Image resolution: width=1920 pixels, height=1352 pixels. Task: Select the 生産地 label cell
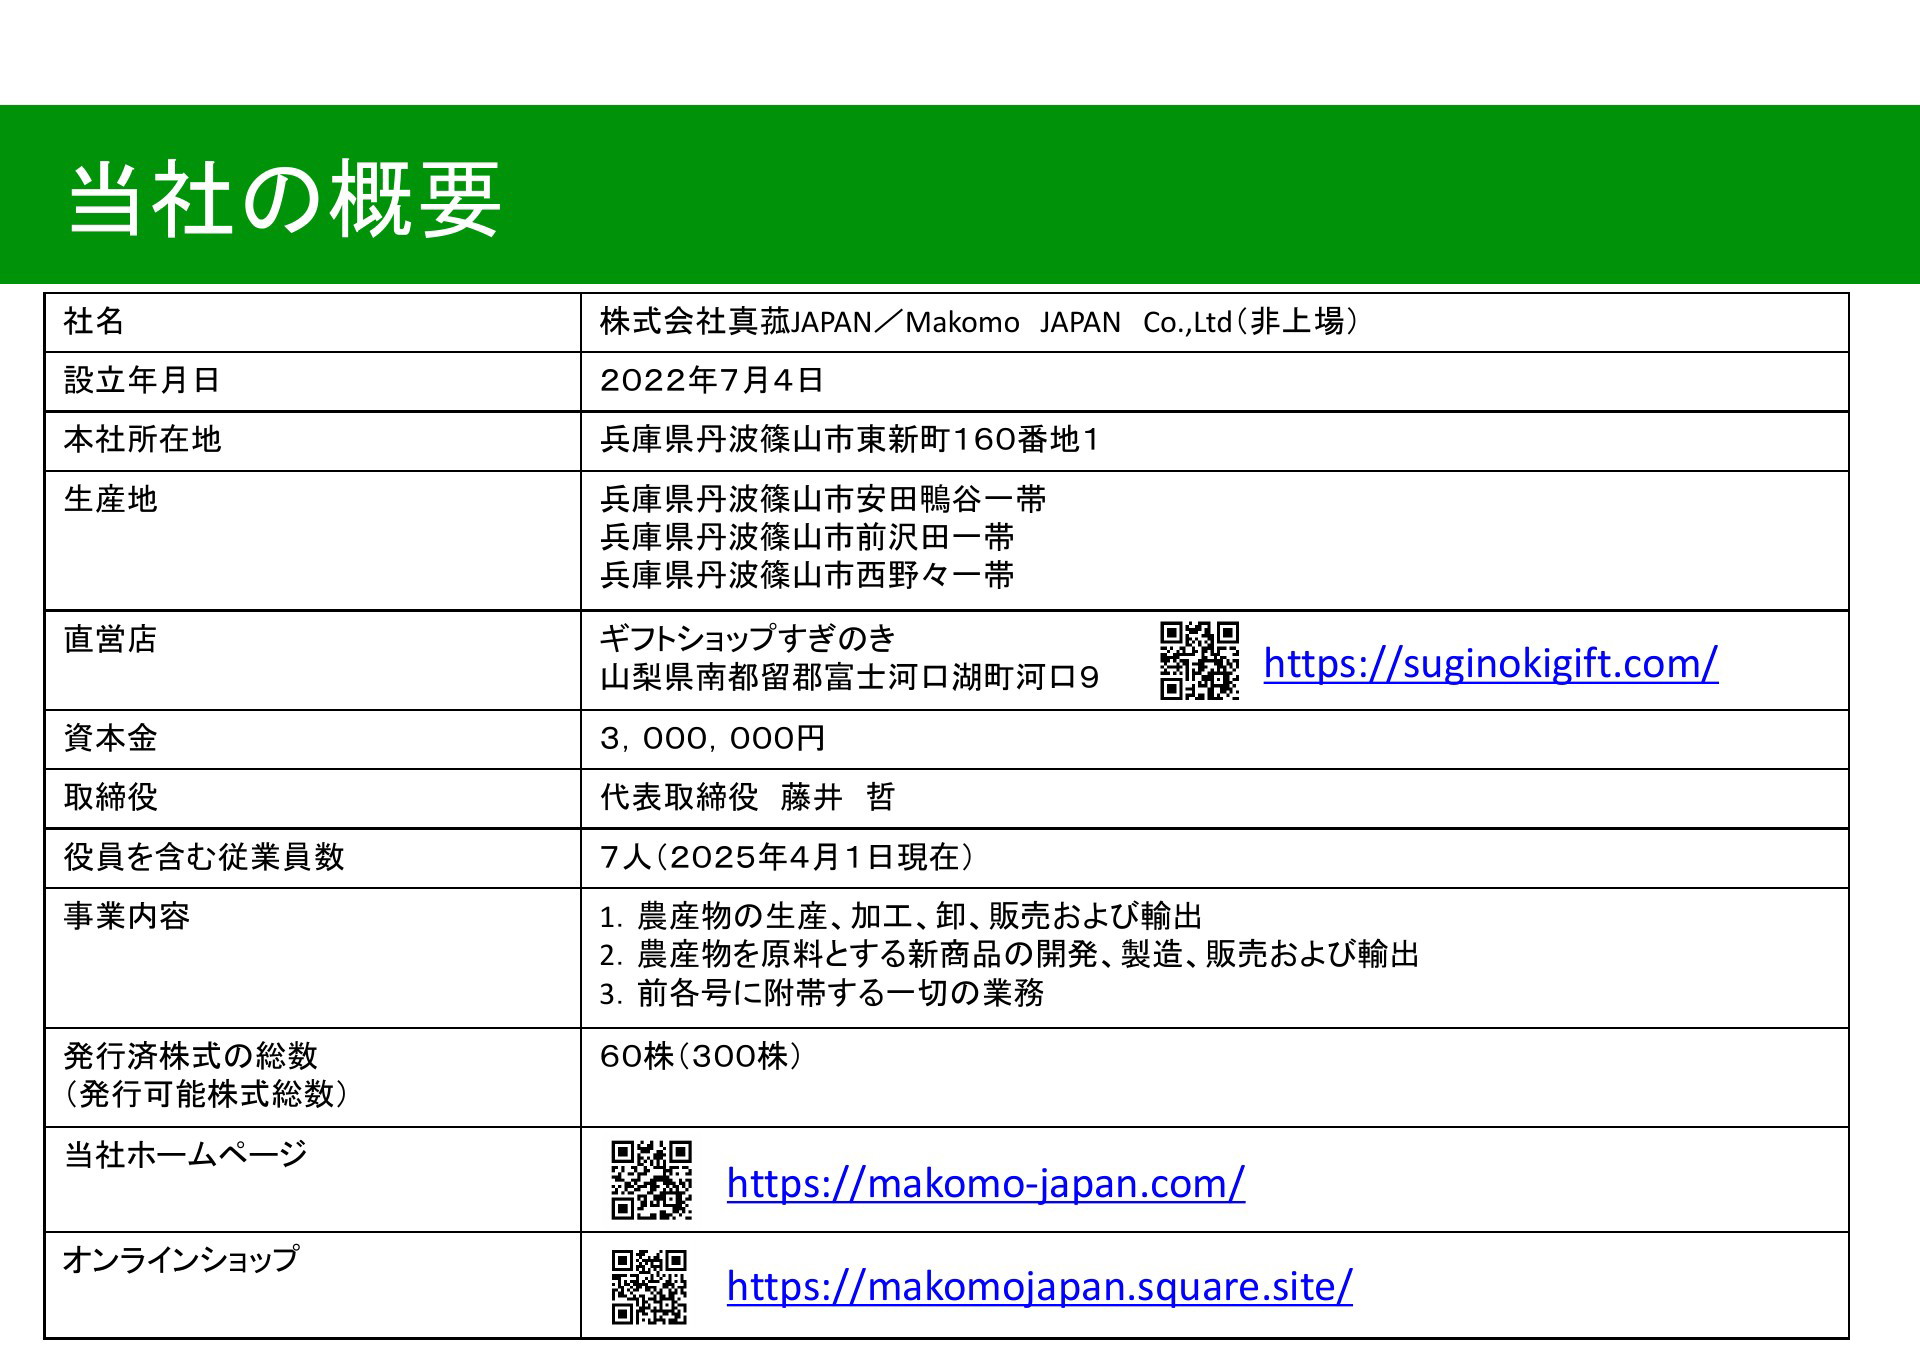point(312,540)
